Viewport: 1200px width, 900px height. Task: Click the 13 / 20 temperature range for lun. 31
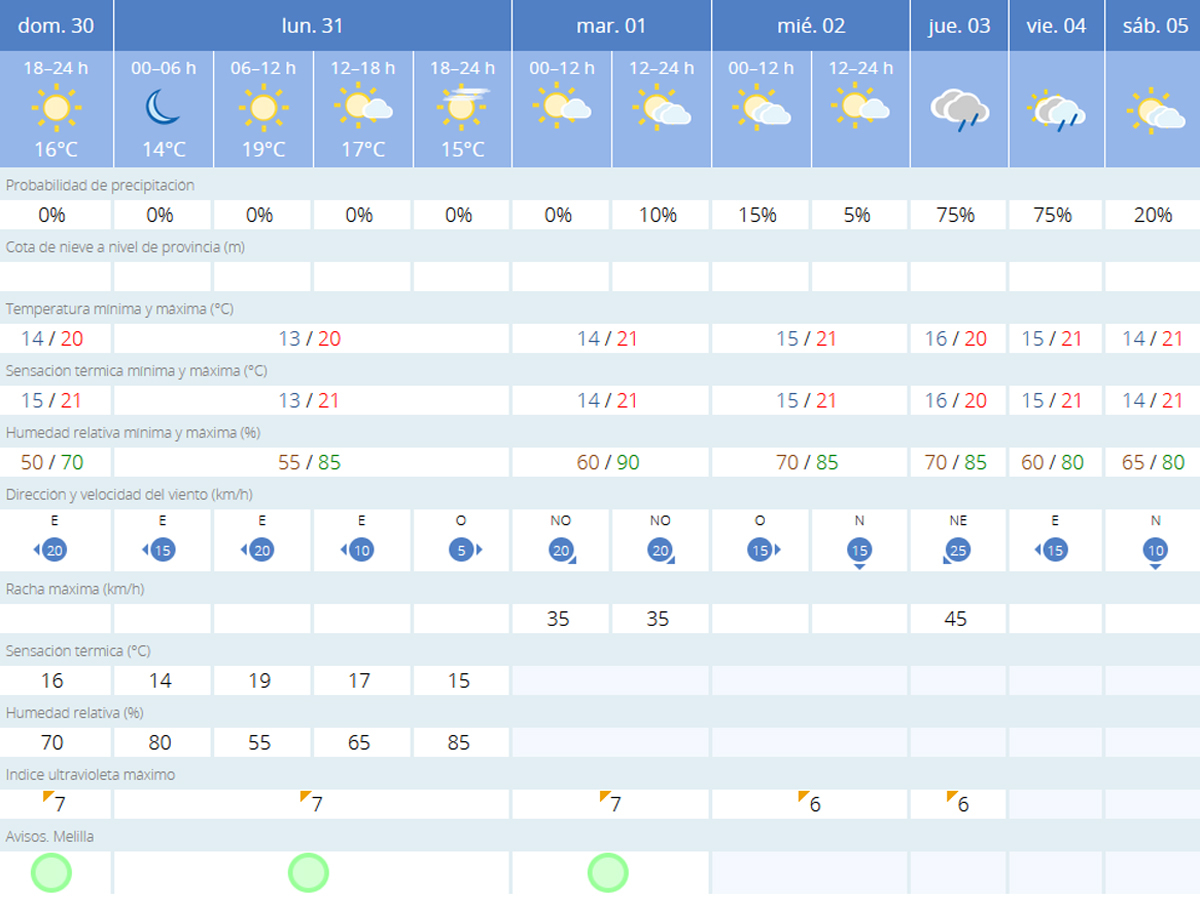click(310, 339)
